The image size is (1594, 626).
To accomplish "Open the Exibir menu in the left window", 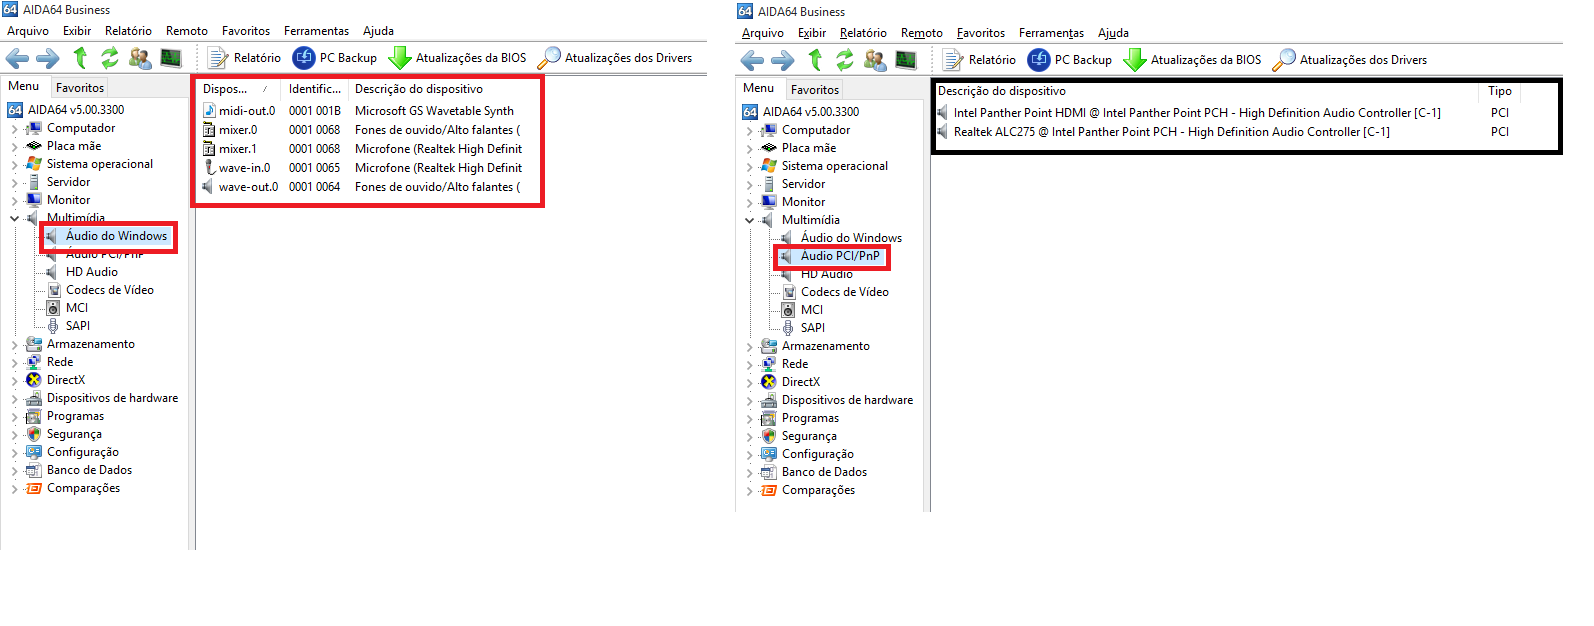I will click(x=77, y=31).
